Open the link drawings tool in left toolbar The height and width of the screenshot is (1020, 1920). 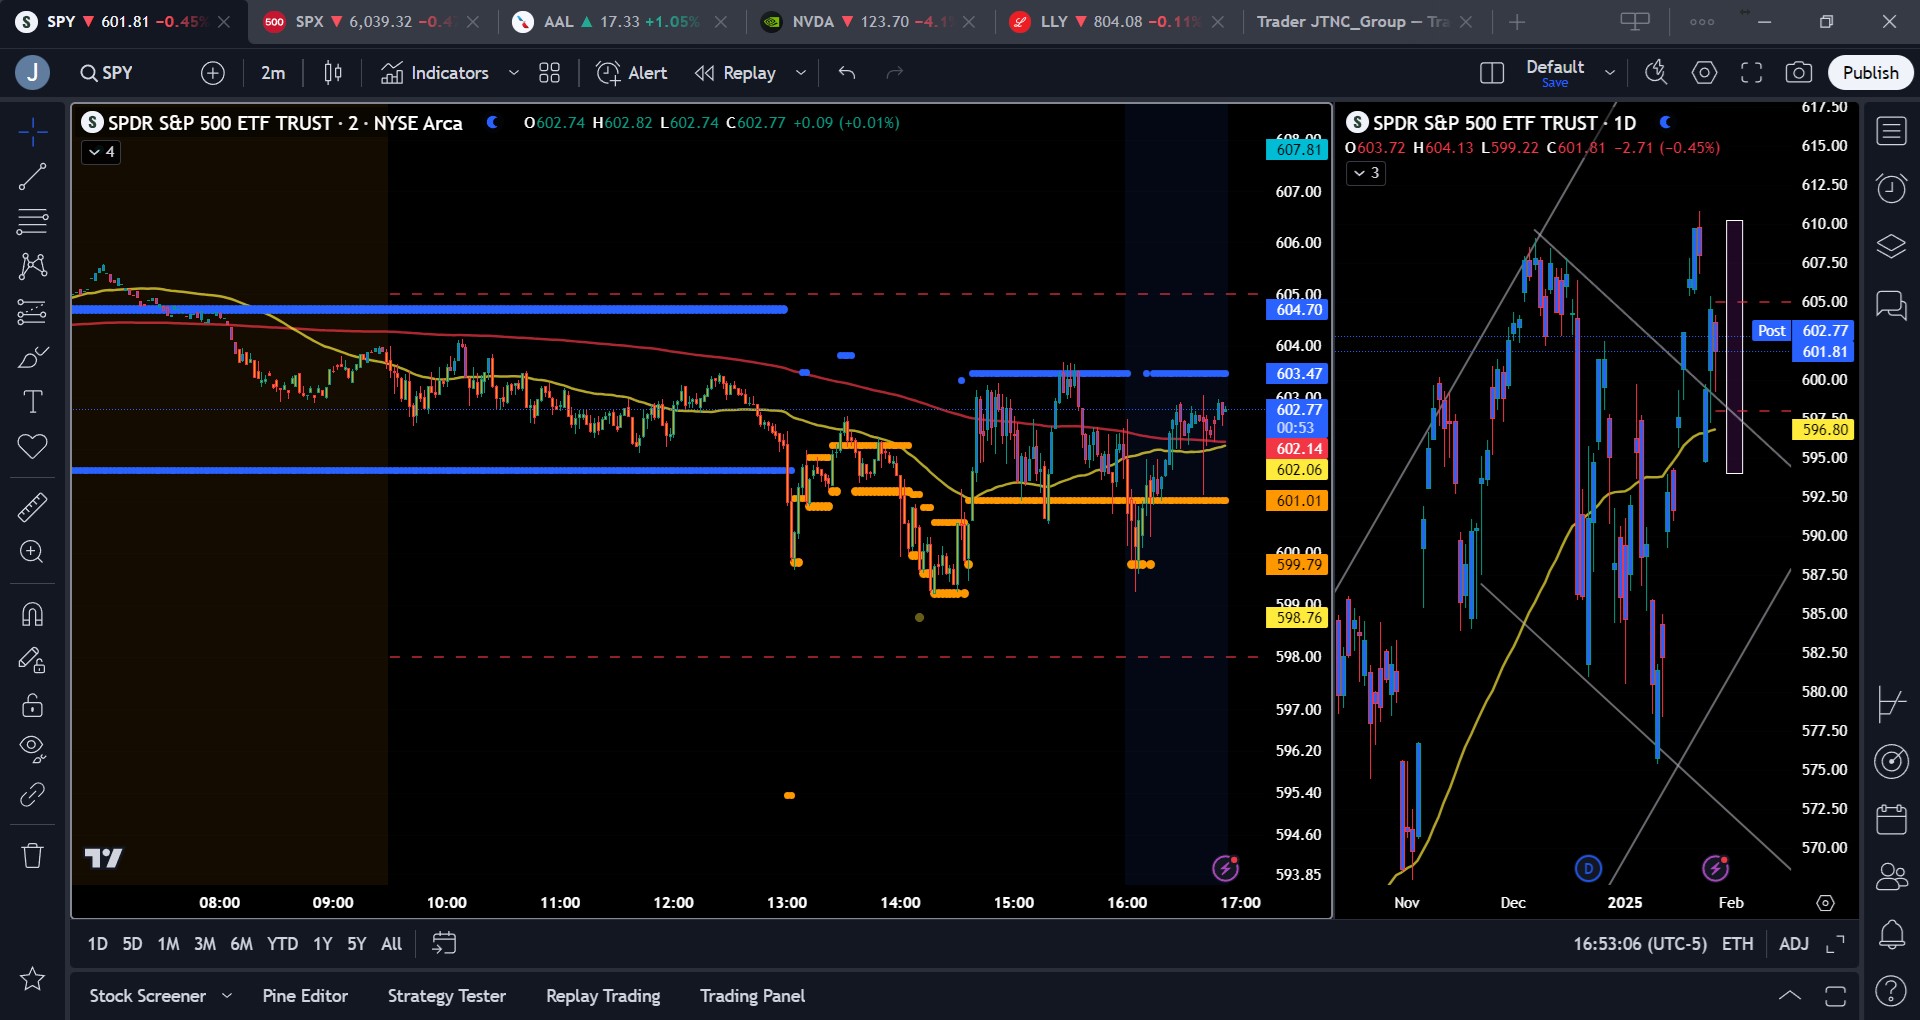coord(32,794)
